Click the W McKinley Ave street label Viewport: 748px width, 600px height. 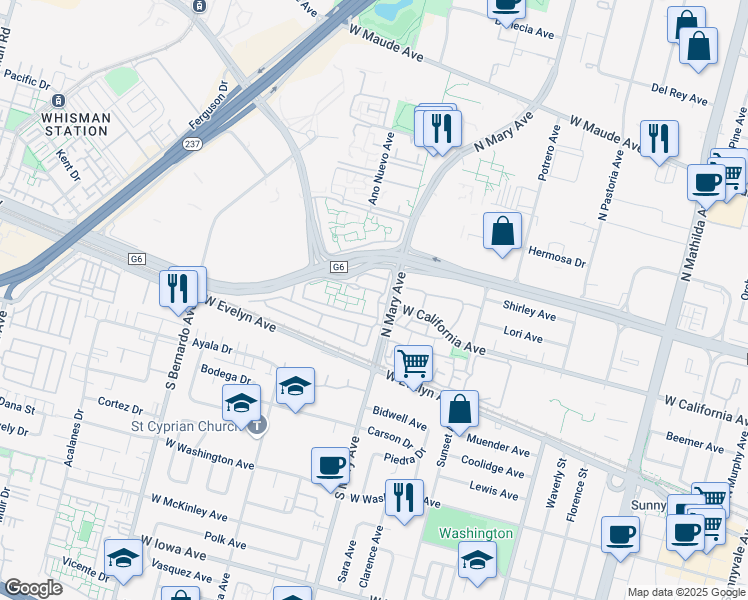coord(189,507)
